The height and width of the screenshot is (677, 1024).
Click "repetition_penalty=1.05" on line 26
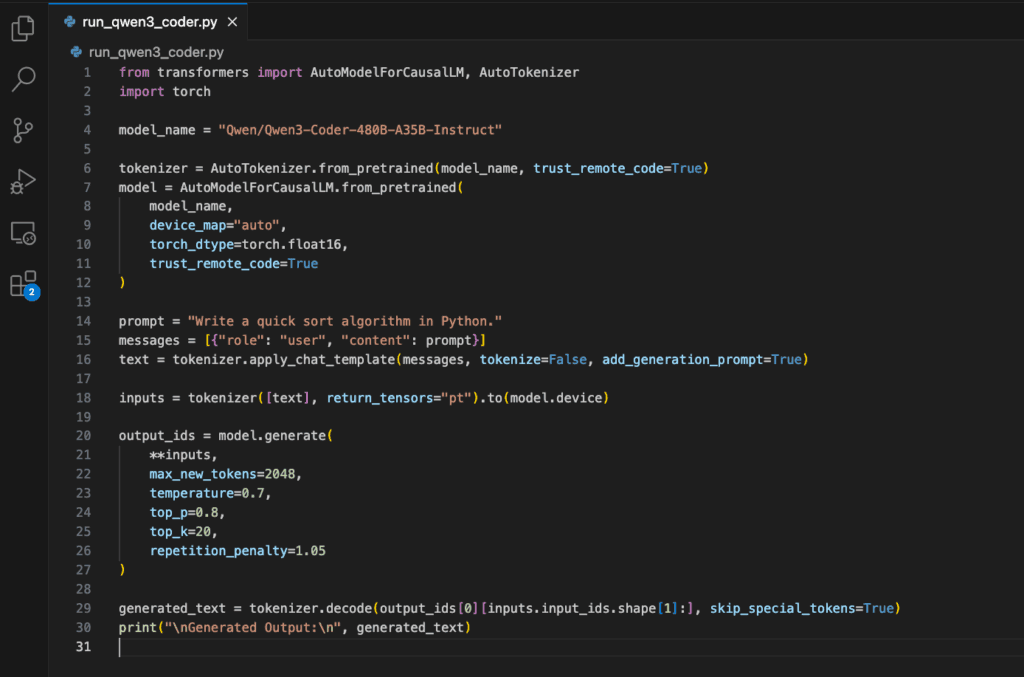point(237,551)
